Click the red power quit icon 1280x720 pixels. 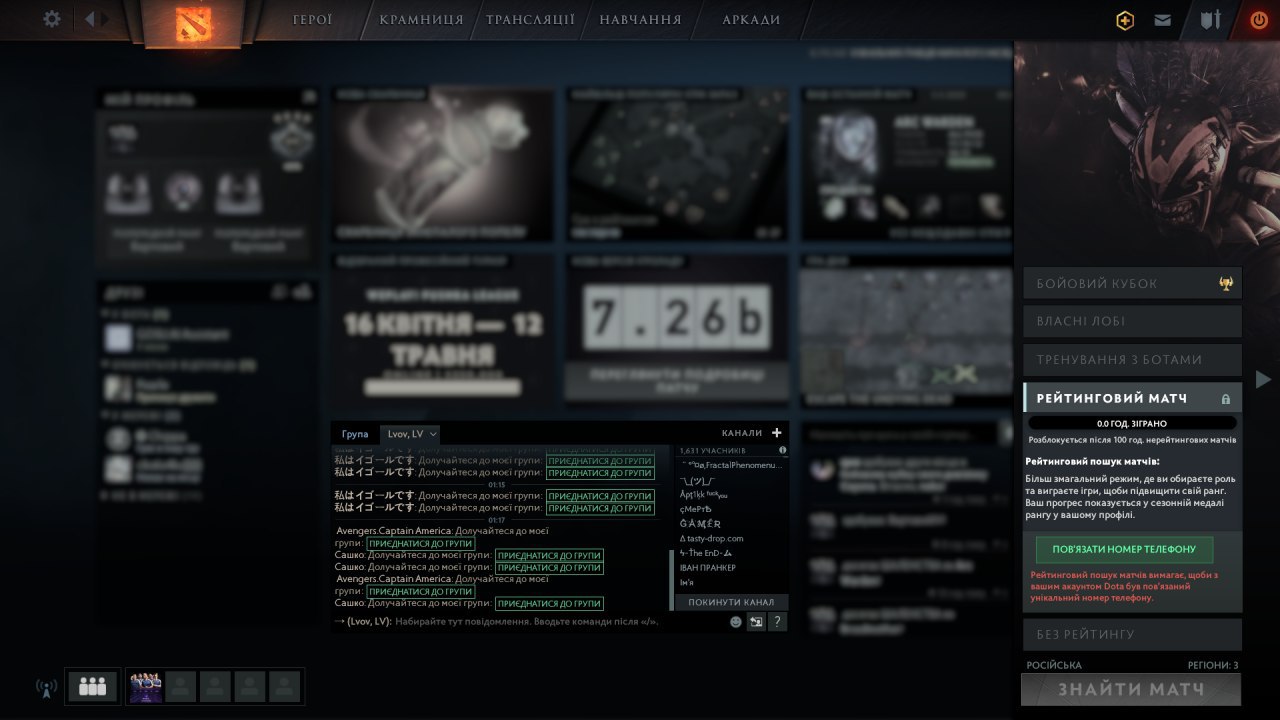pyautogui.click(x=1258, y=20)
